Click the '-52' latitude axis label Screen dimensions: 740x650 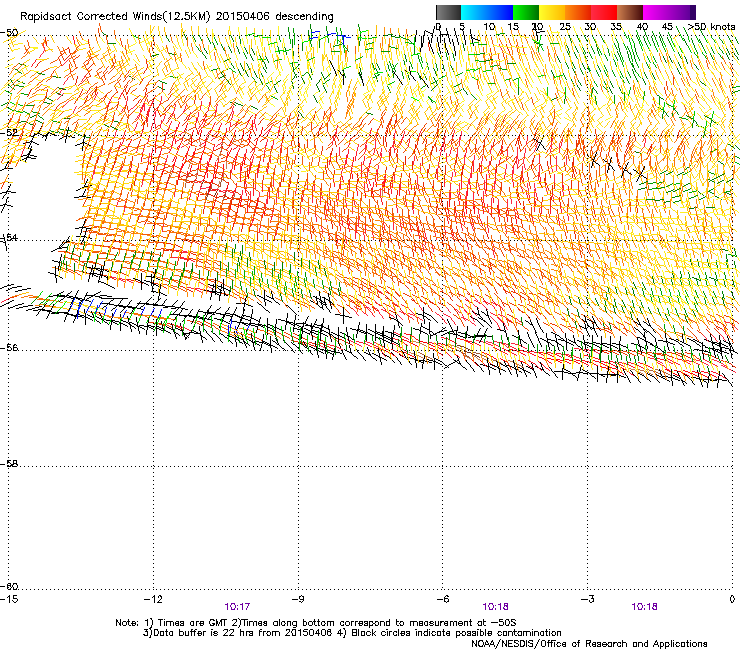click(x=9, y=133)
